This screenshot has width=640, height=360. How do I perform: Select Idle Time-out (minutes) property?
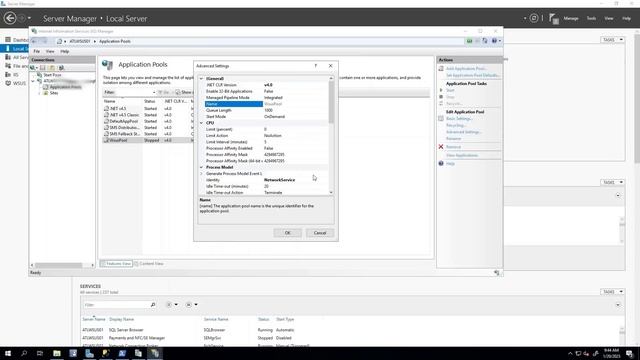point(266,186)
